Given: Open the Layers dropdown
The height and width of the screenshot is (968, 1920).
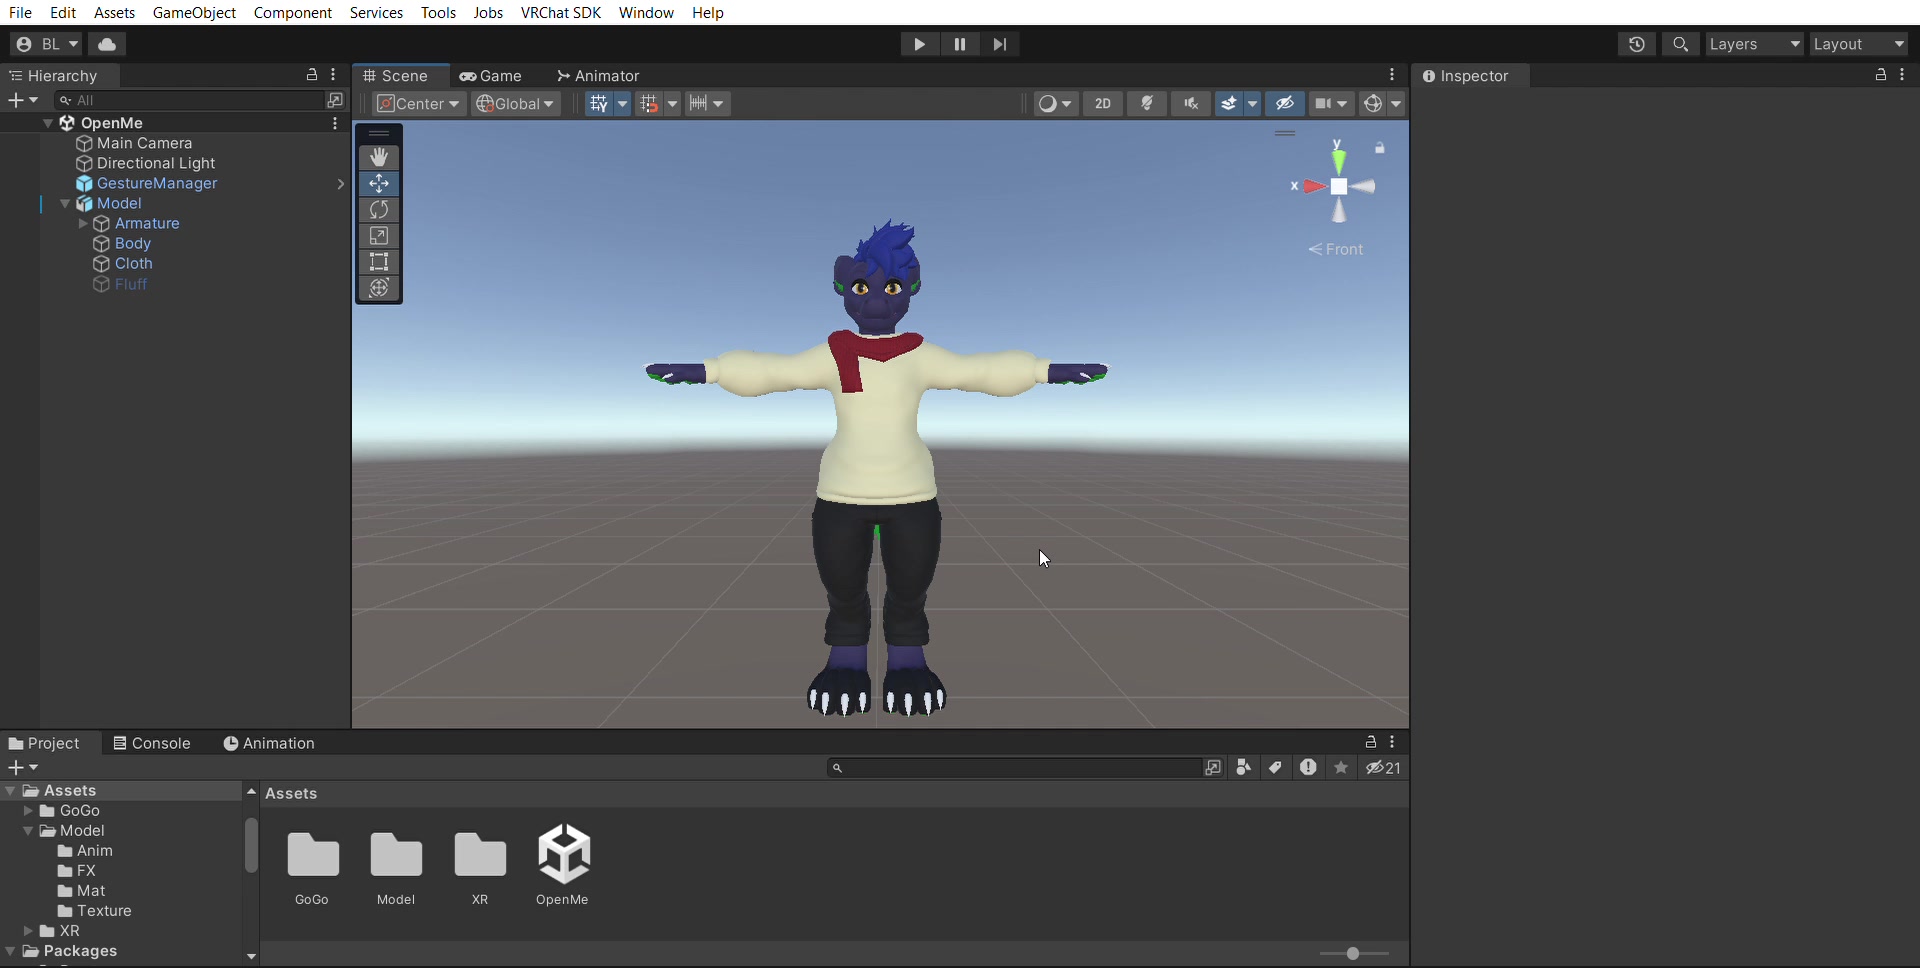Looking at the screenshot, I should click(1755, 44).
